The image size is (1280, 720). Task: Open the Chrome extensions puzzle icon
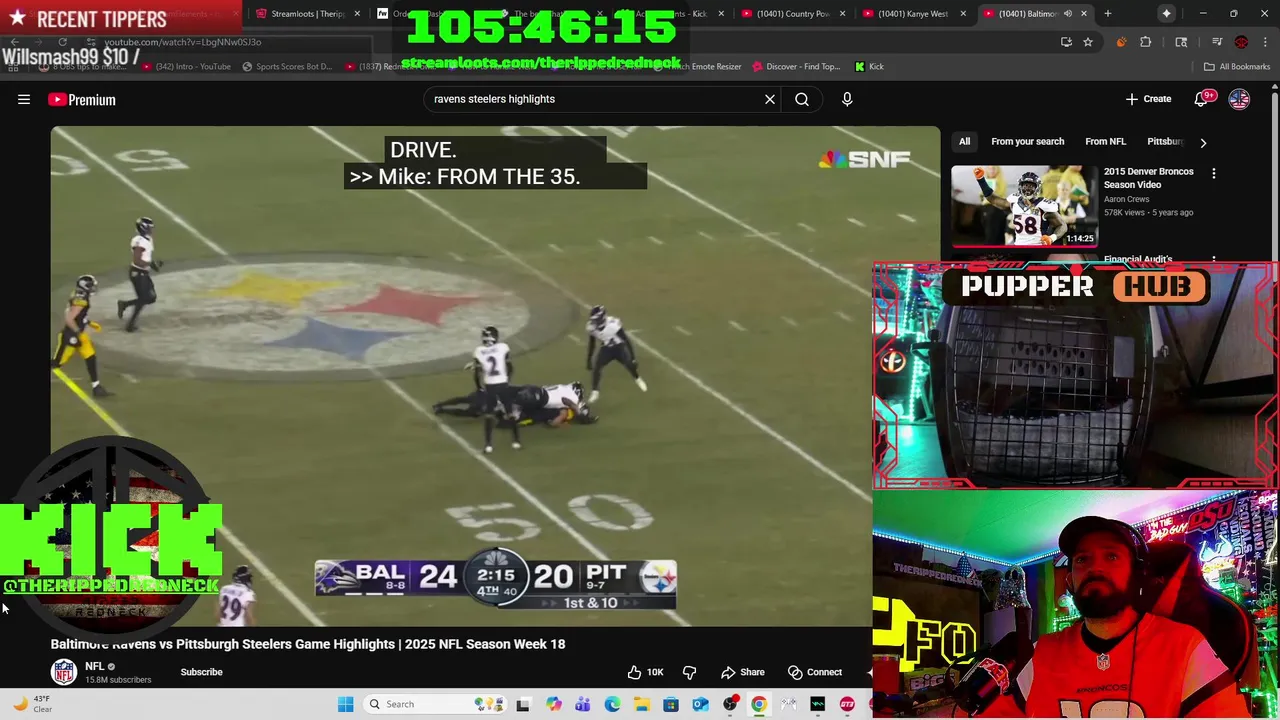pyautogui.click(x=1146, y=42)
